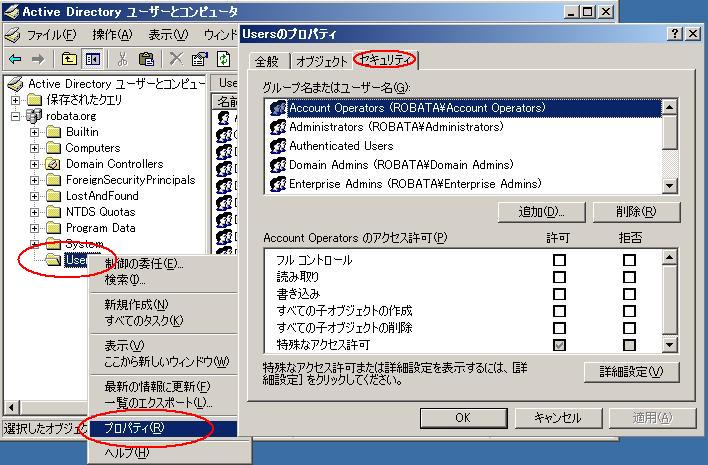This screenshot has height=465, width=708.
Task: Select Domain Admins (ROBATA¥Domain Admins) entry
Action: point(401,165)
